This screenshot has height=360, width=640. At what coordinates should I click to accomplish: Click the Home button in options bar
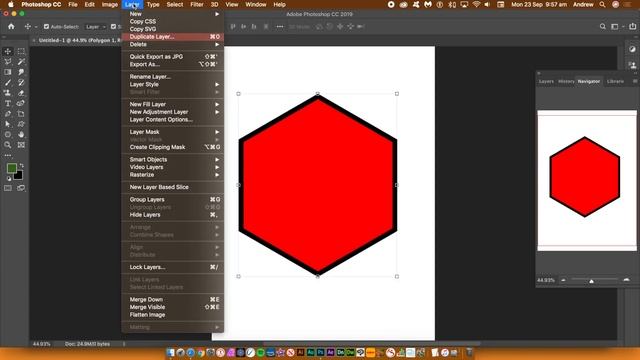[x=11, y=27]
